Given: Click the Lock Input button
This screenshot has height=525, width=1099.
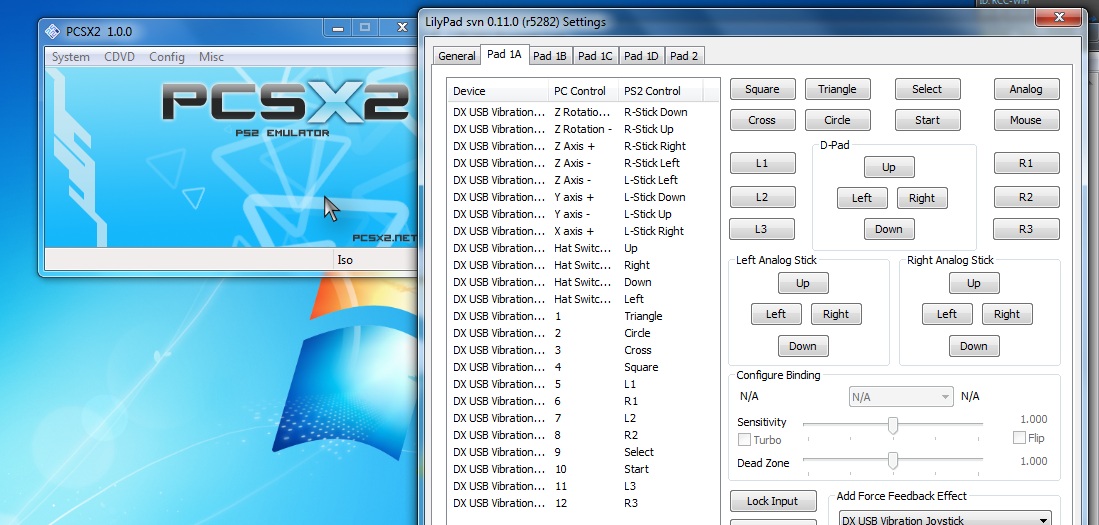Looking at the screenshot, I should point(772,501).
